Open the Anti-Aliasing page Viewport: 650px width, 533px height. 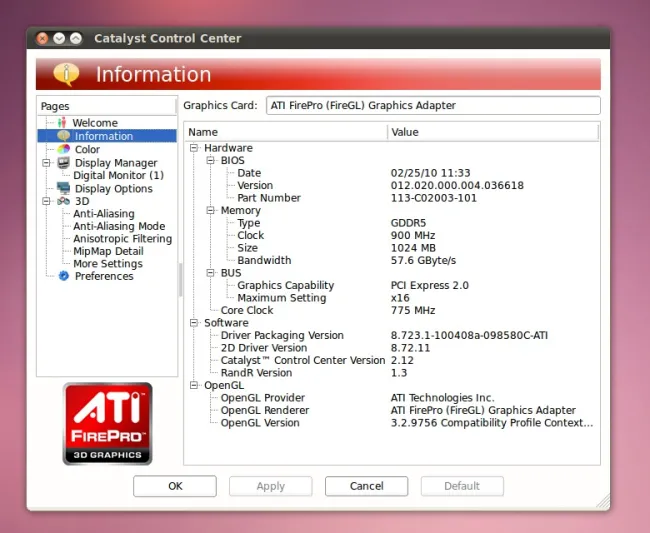[104, 213]
